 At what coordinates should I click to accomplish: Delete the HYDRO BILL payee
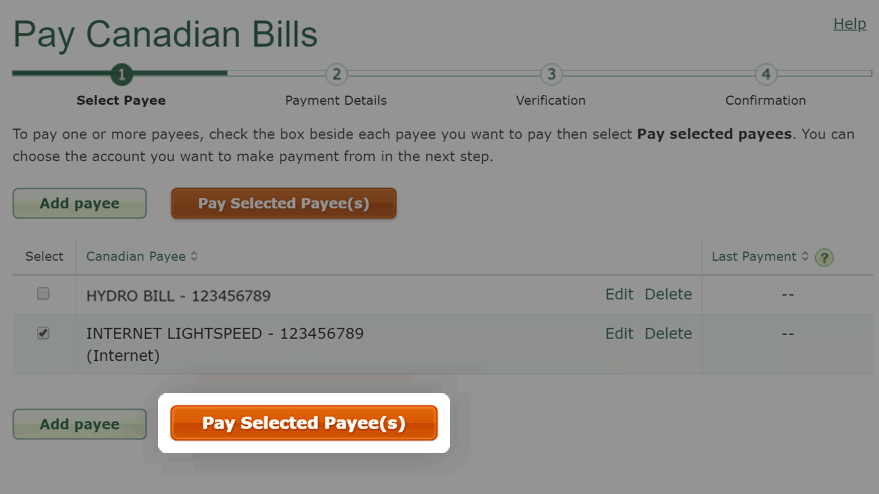tap(668, 294)
